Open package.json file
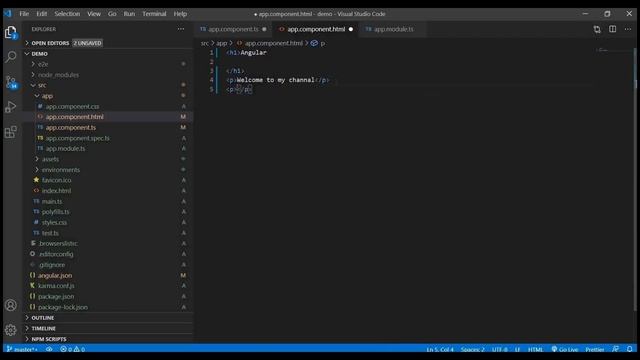This screenshot has height=360, width=640. (x=56, y=296)
